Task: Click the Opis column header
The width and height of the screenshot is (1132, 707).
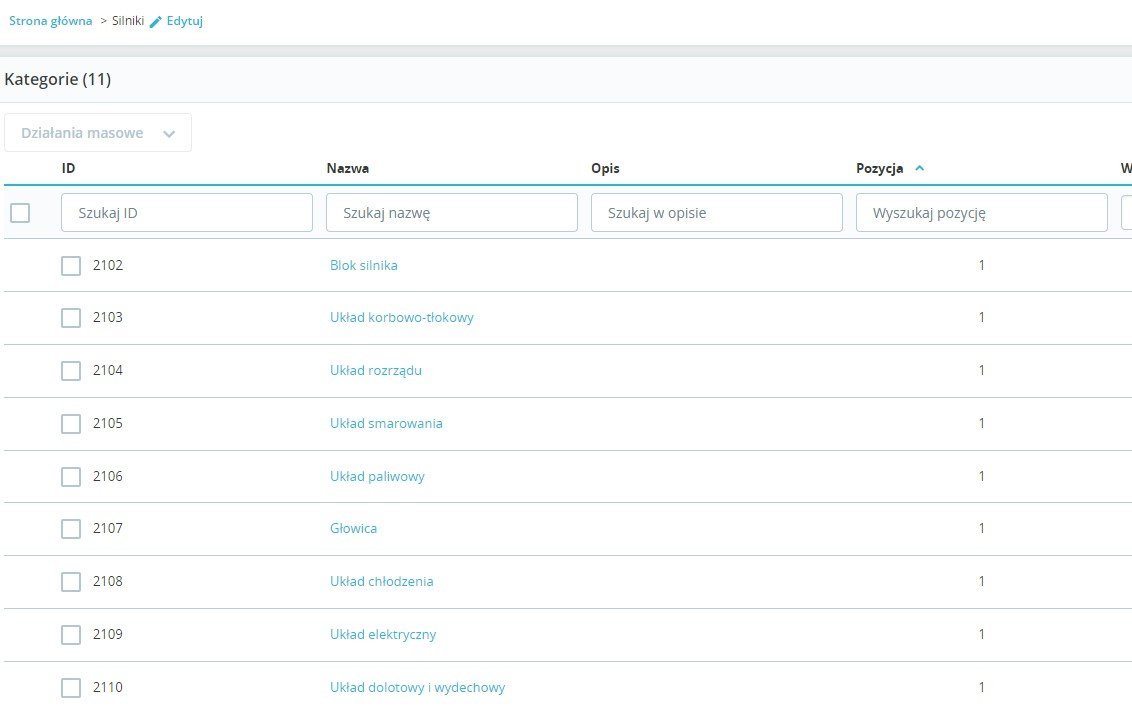Action: 605,168
